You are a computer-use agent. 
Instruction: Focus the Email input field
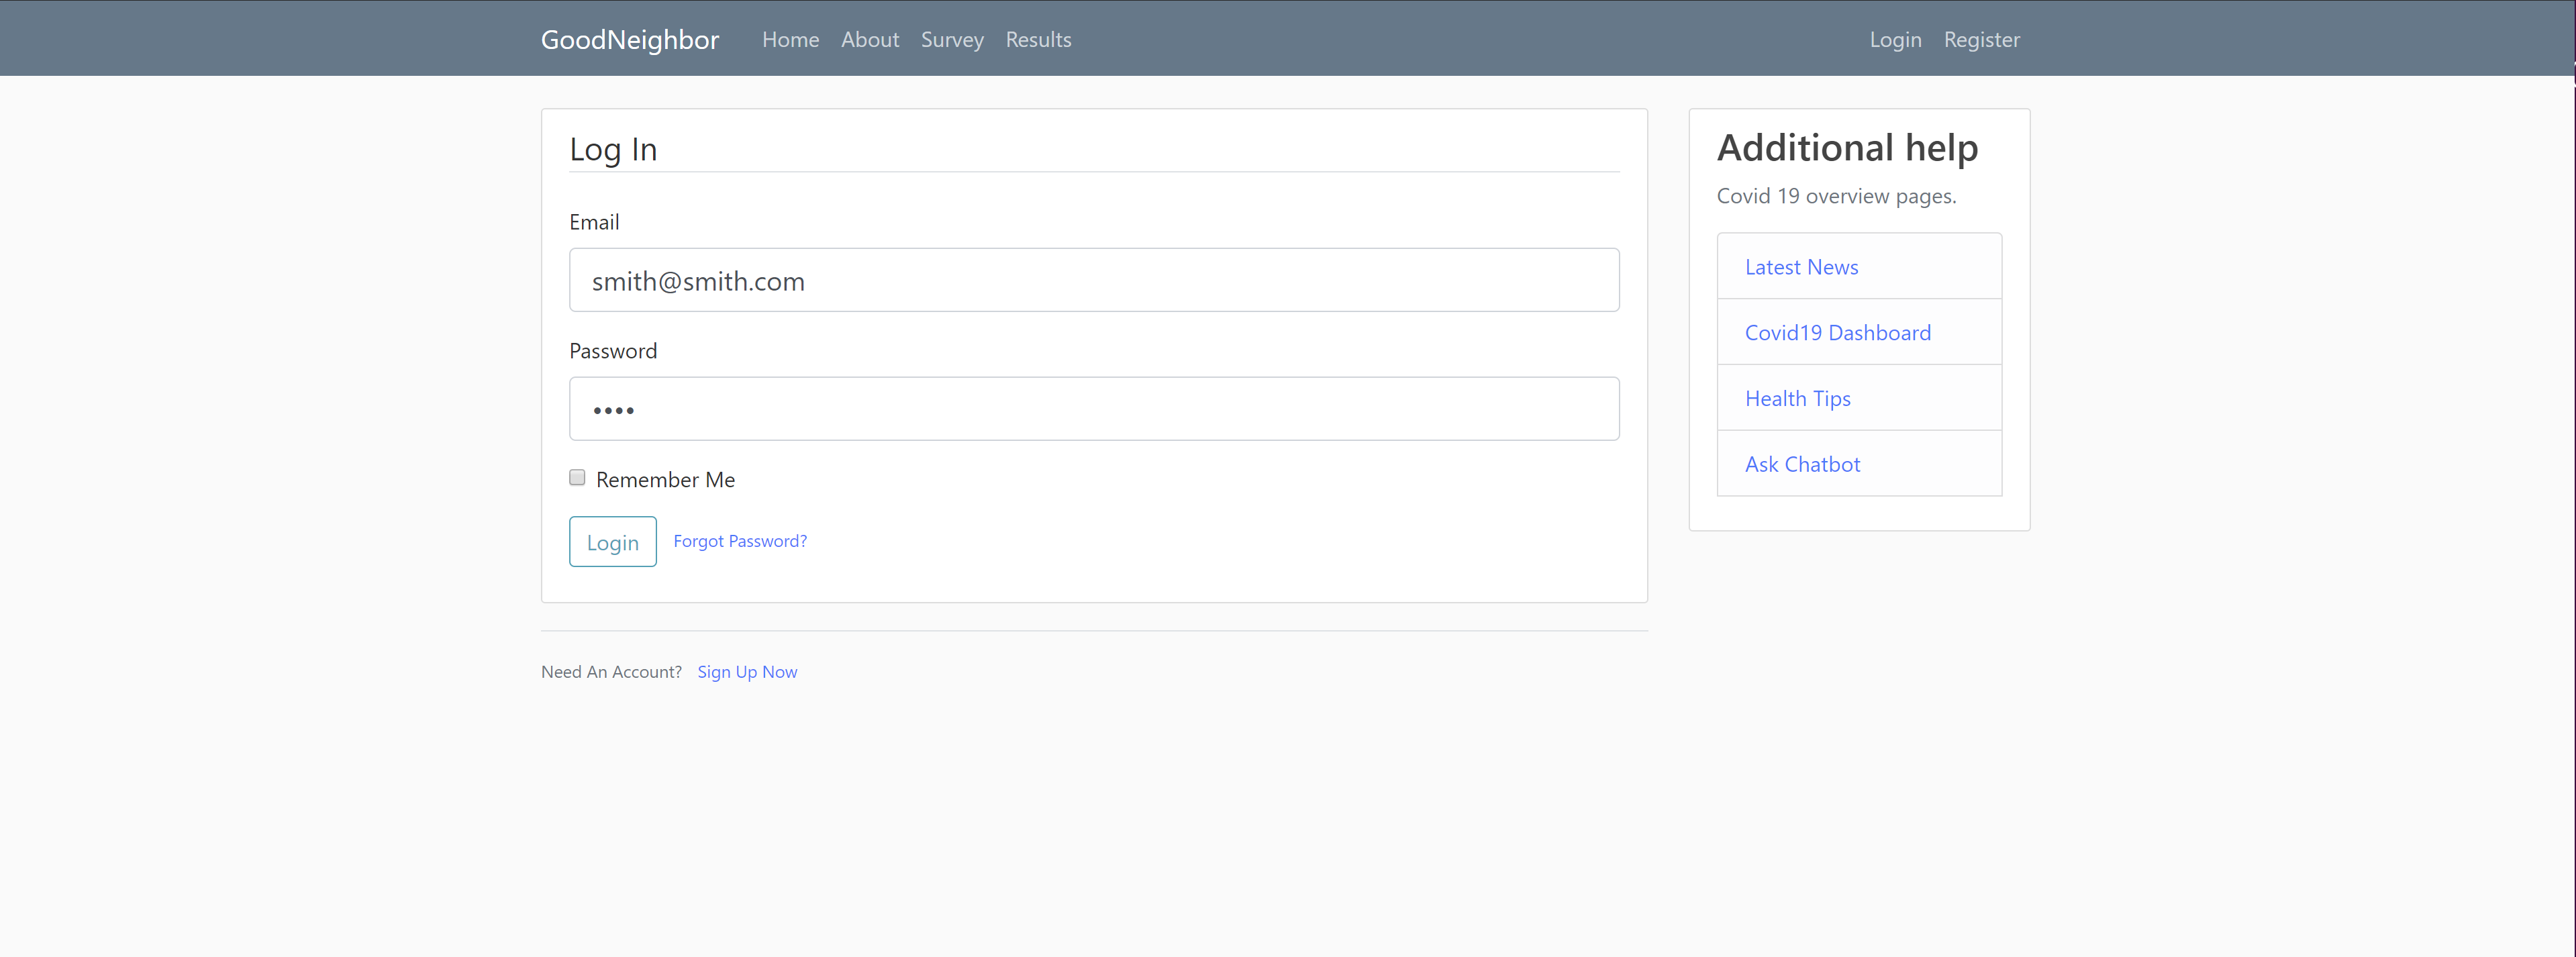tap(1093, 280)
